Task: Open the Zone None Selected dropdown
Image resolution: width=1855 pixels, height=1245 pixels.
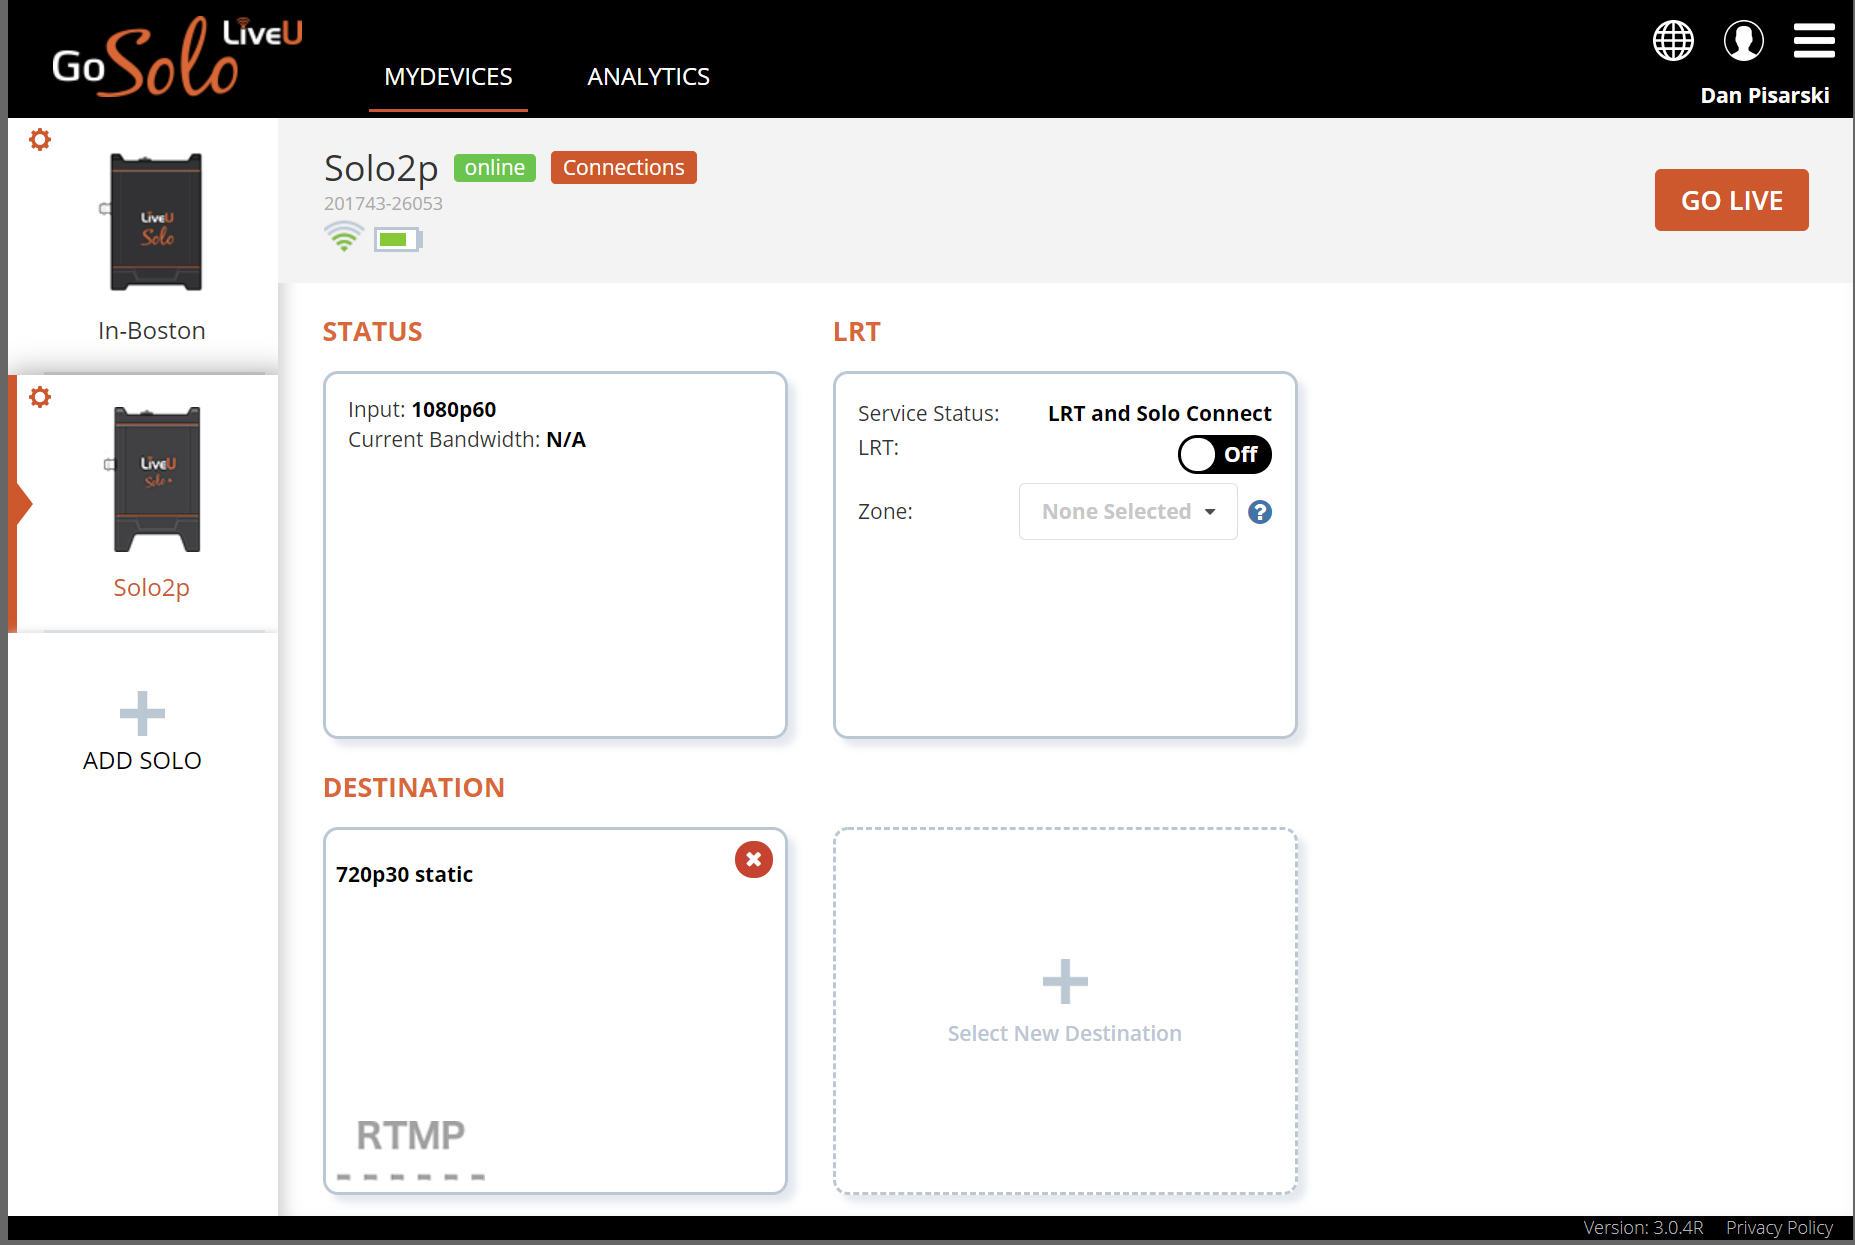Action: 1128,512
